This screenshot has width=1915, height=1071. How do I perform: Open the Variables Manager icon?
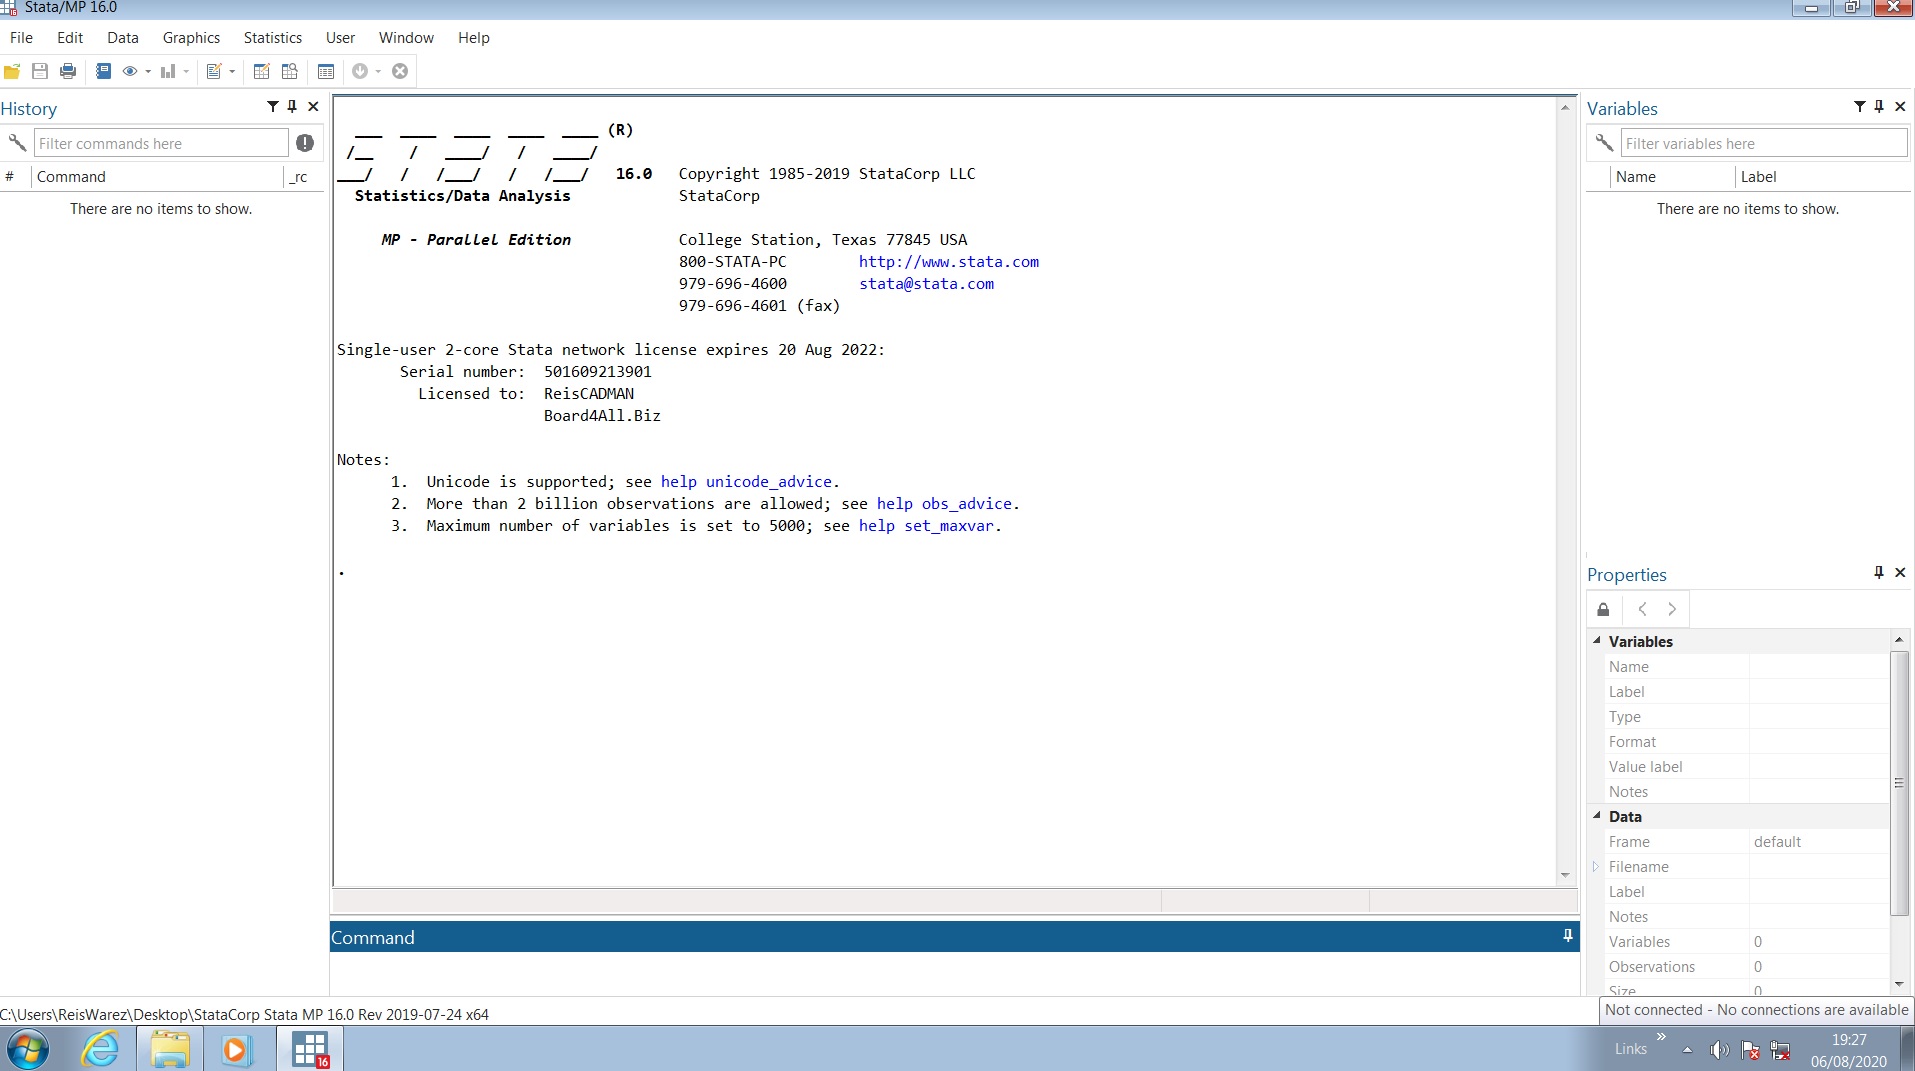coord(326,71)
